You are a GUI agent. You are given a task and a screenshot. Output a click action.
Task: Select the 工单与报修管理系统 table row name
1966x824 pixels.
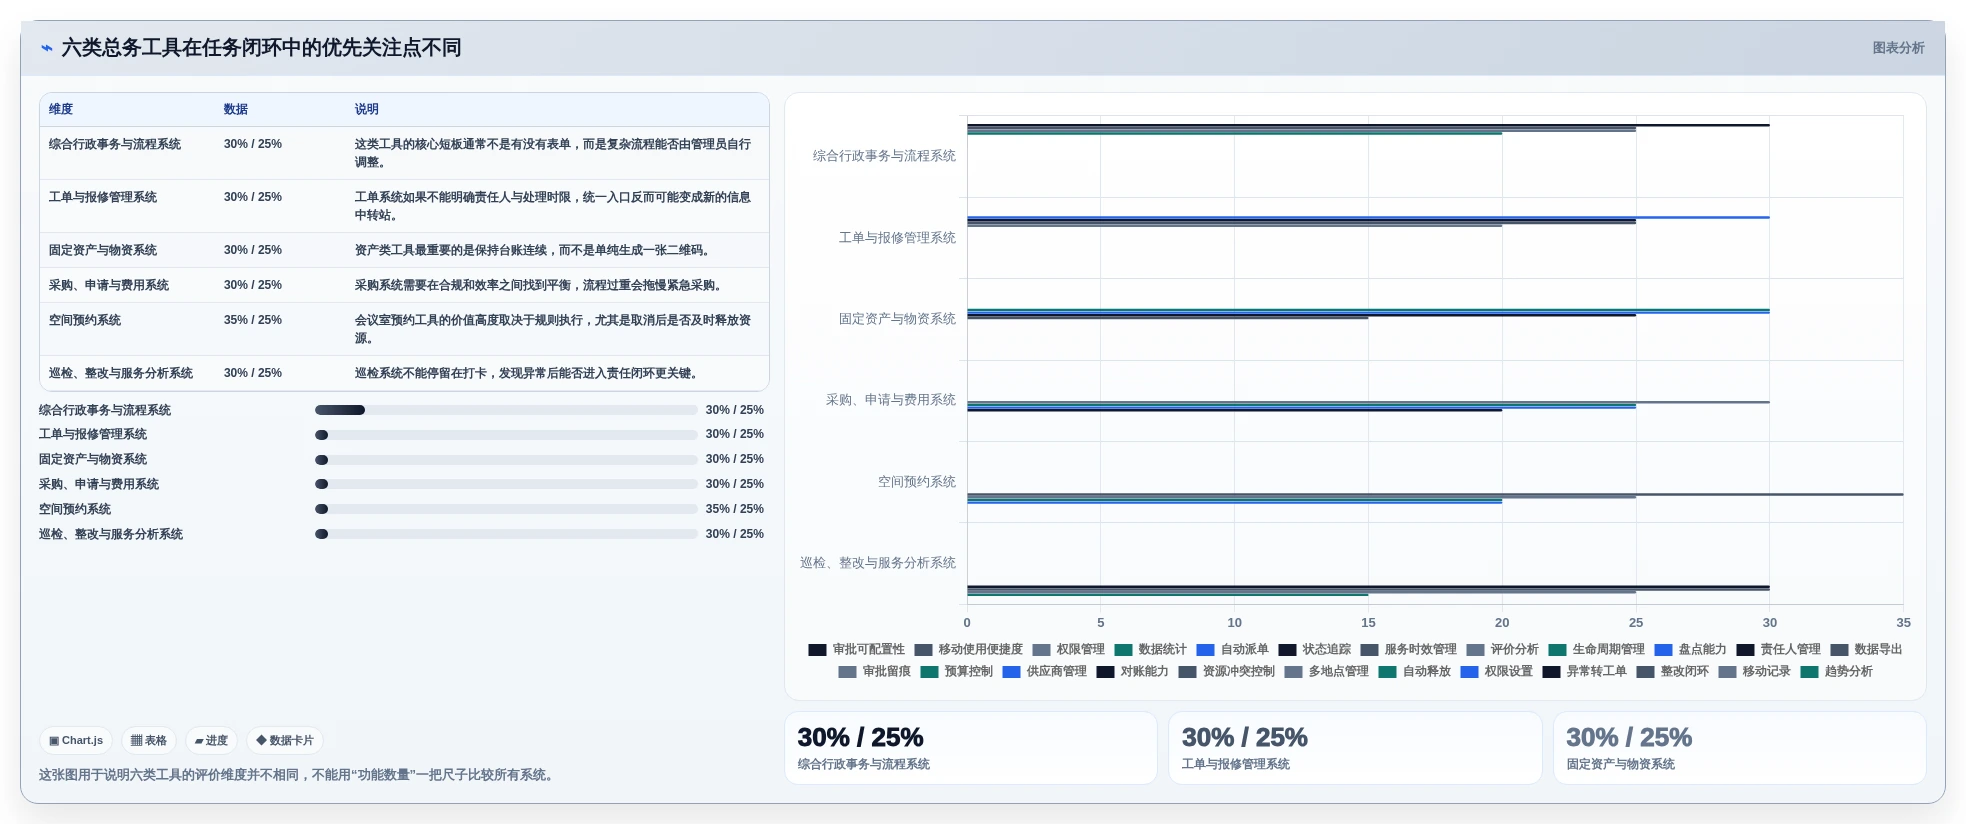[x=103, y=197]
